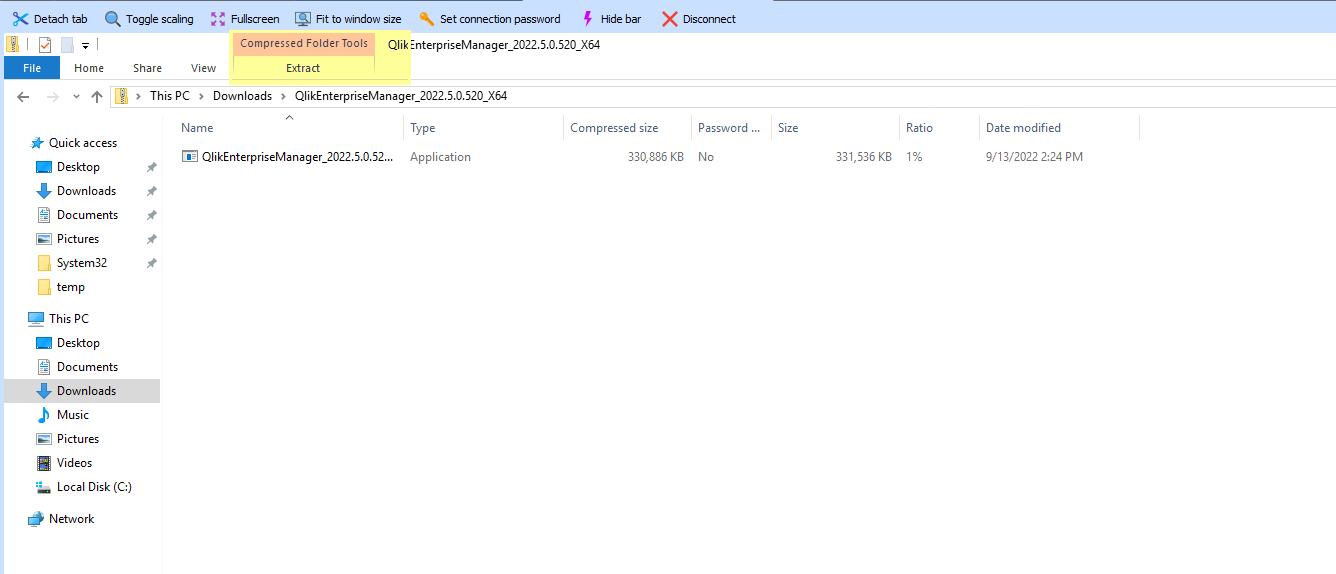Go back with the left arrow button
The image size is (1336, 574).
coord(23,96)
